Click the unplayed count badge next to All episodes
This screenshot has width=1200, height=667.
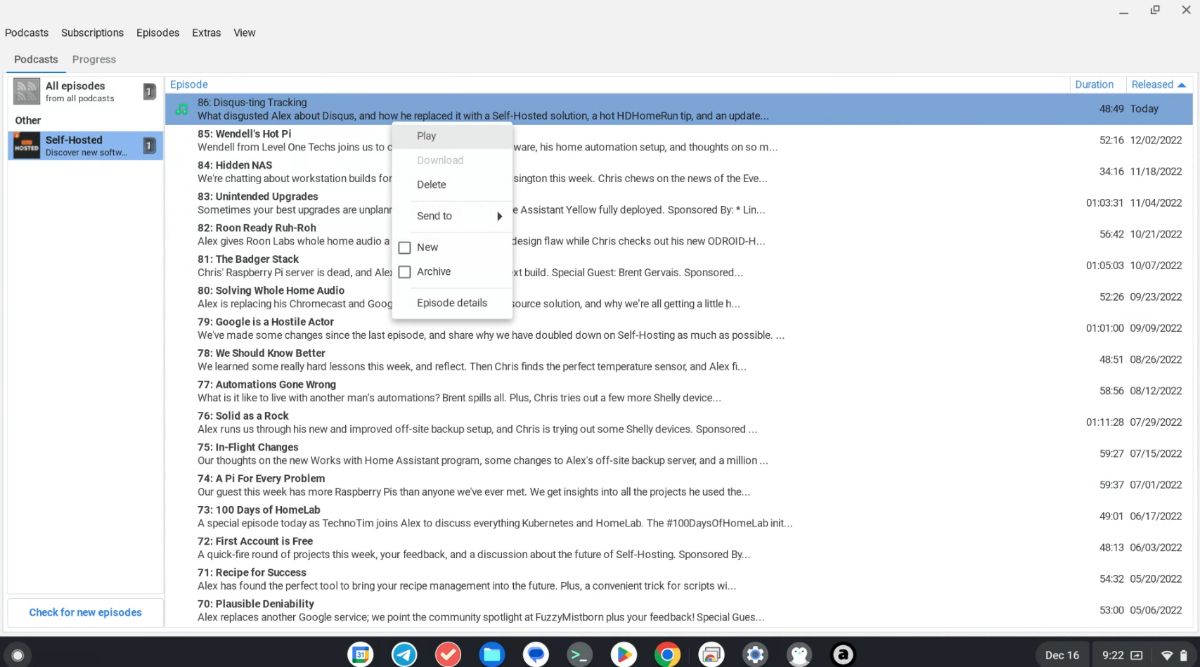[150, 91]
